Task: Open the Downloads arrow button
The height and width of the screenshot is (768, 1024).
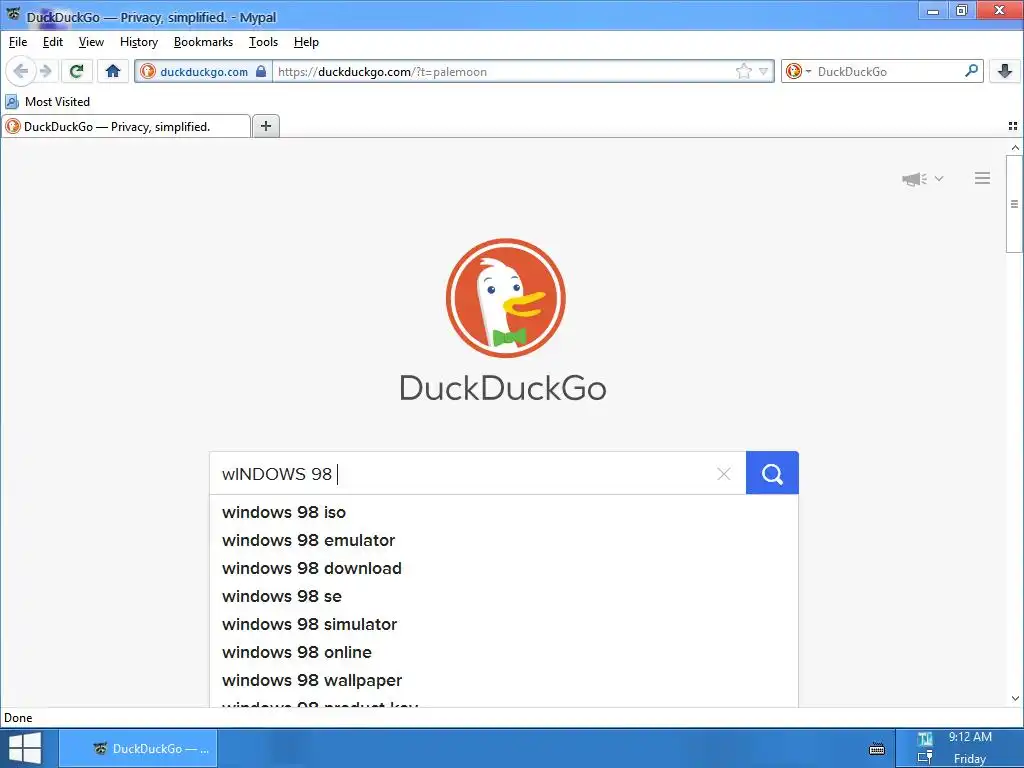Action: point(1004,71)
